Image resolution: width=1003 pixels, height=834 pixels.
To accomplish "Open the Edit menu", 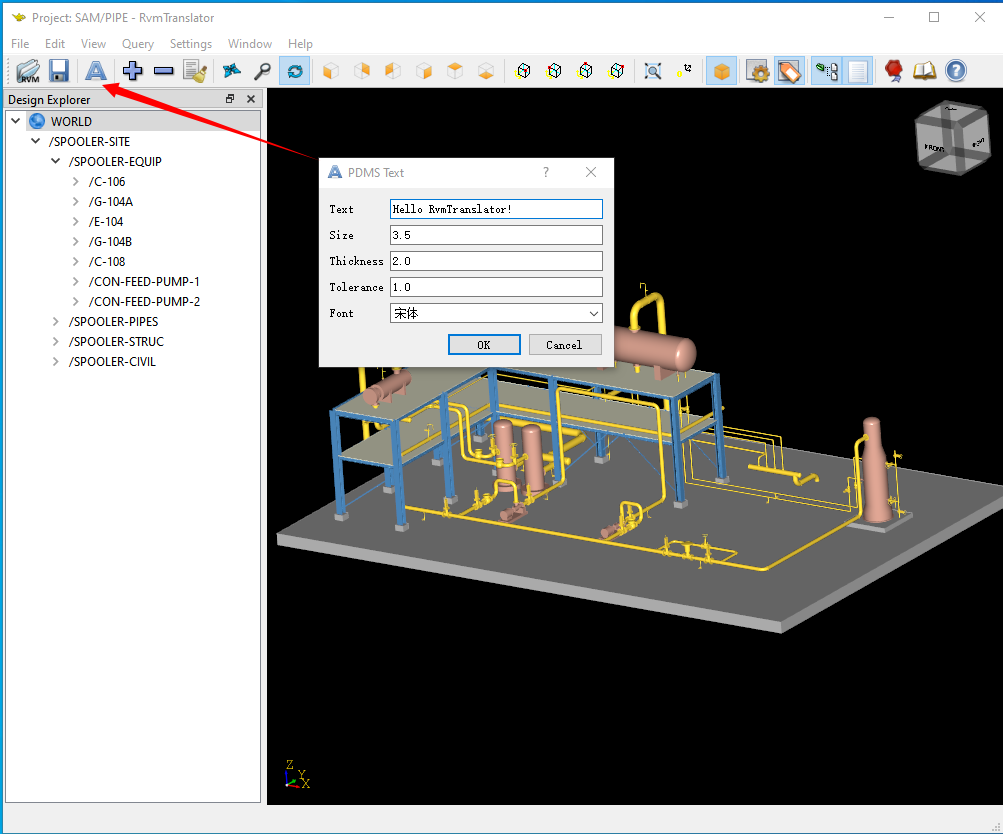I will [x=55, y=43].
